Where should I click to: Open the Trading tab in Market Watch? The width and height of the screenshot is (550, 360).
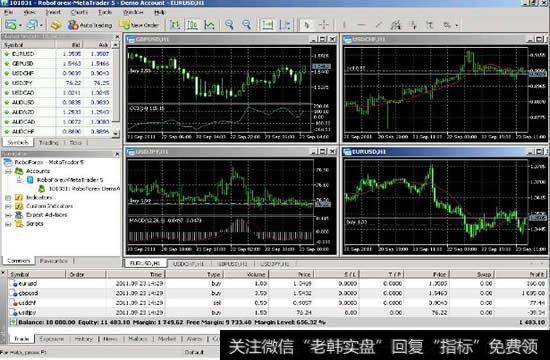49,142
